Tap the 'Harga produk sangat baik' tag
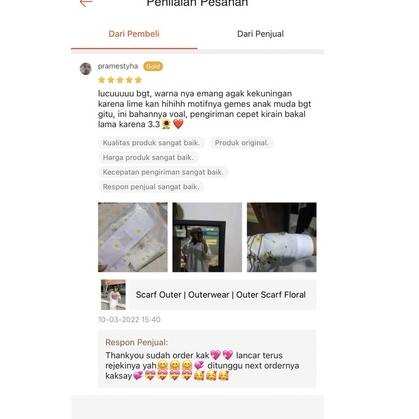Screen dimensions: 419x419 [x=148, y=157]
